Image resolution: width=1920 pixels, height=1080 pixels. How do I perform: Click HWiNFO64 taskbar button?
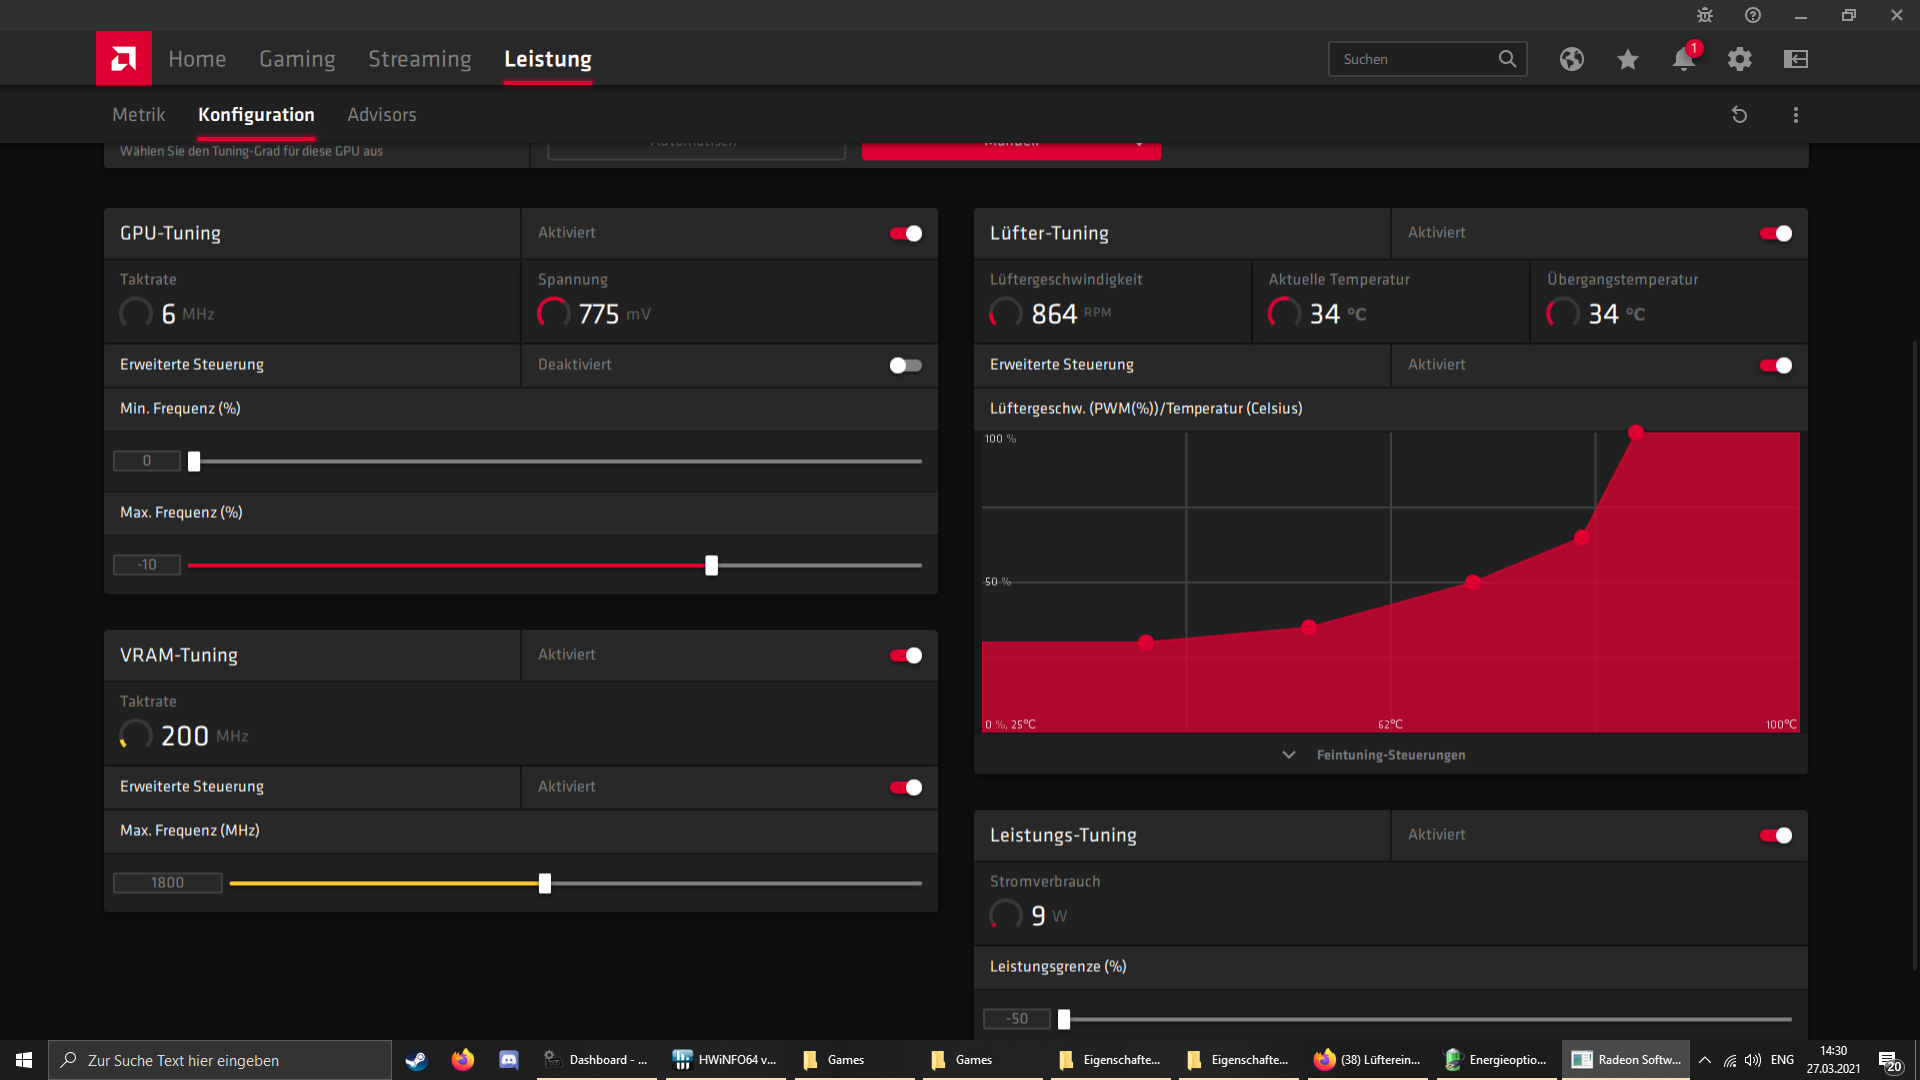pos(727,1060)
